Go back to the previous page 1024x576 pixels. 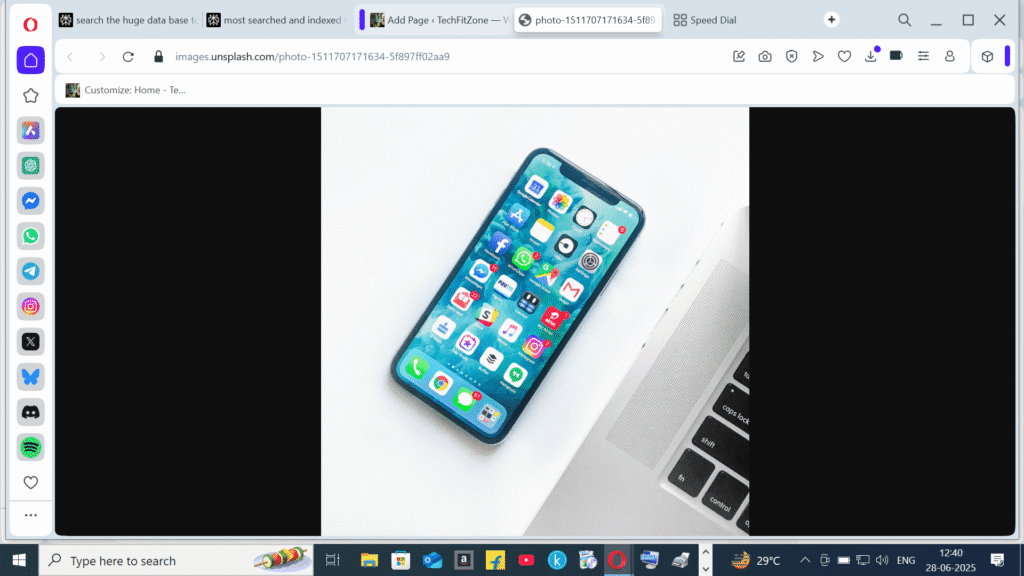click(71, 57)
